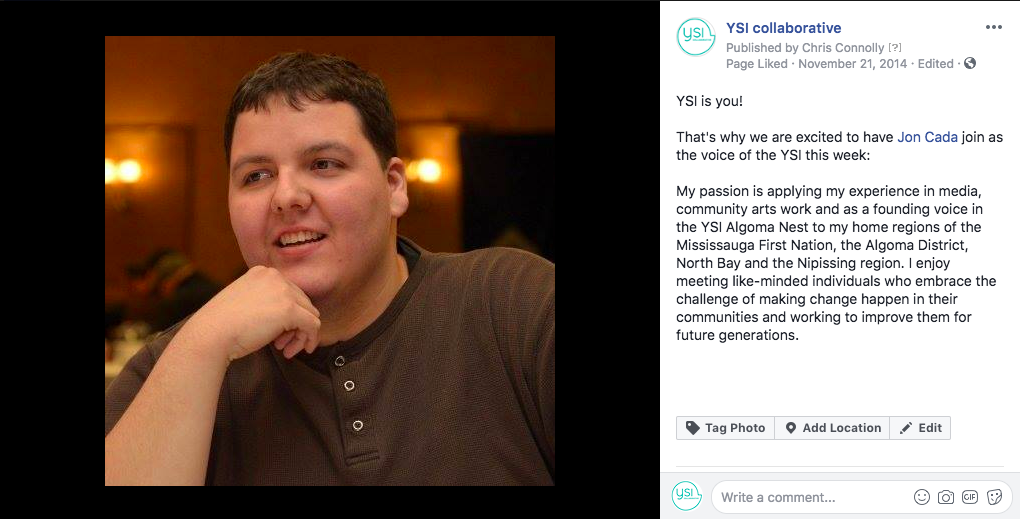Open Jon Cada's tagged profile link
The image size is (1020, 519).
(927, 137)
